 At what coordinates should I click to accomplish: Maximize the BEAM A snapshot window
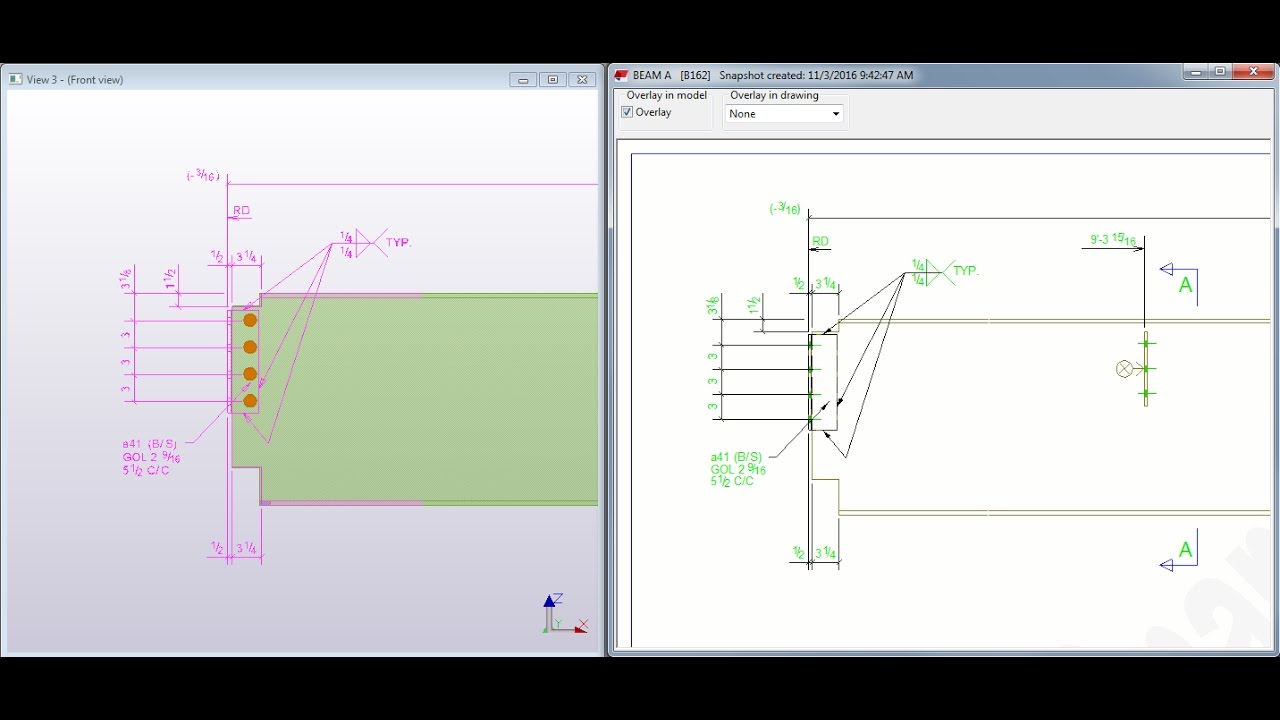coord(1220,72)
